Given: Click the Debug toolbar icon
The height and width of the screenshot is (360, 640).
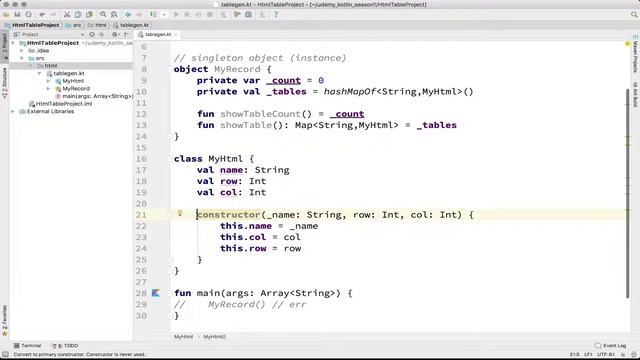Looking at the screenshot, I should tap(187, 15).
